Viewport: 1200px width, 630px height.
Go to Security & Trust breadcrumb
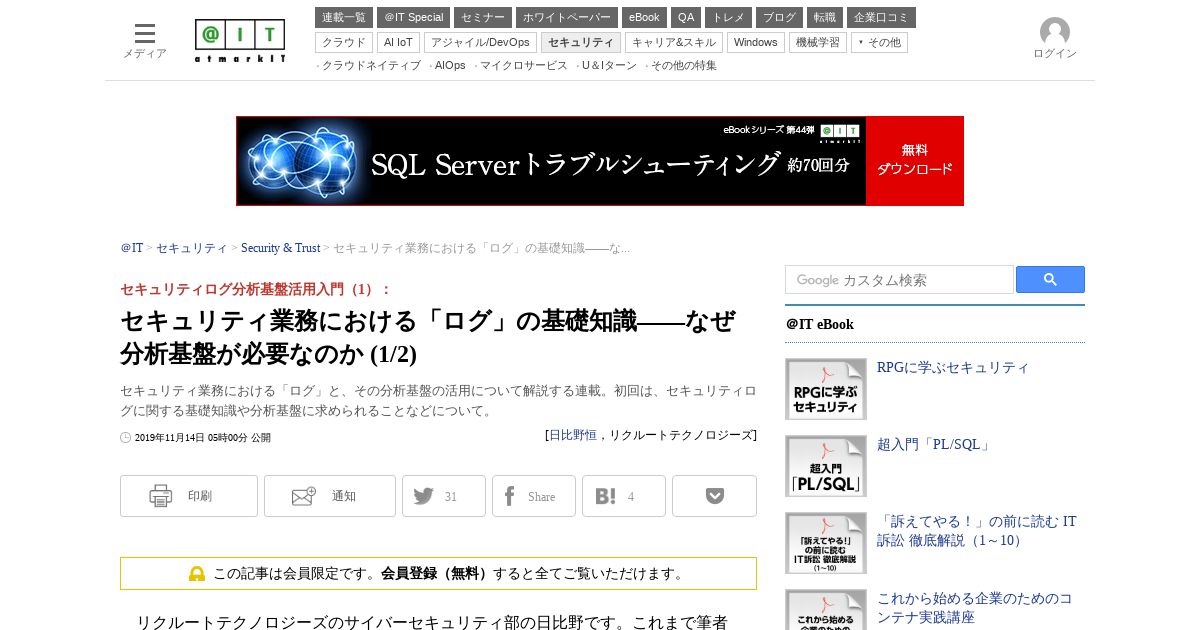(280, 248)
